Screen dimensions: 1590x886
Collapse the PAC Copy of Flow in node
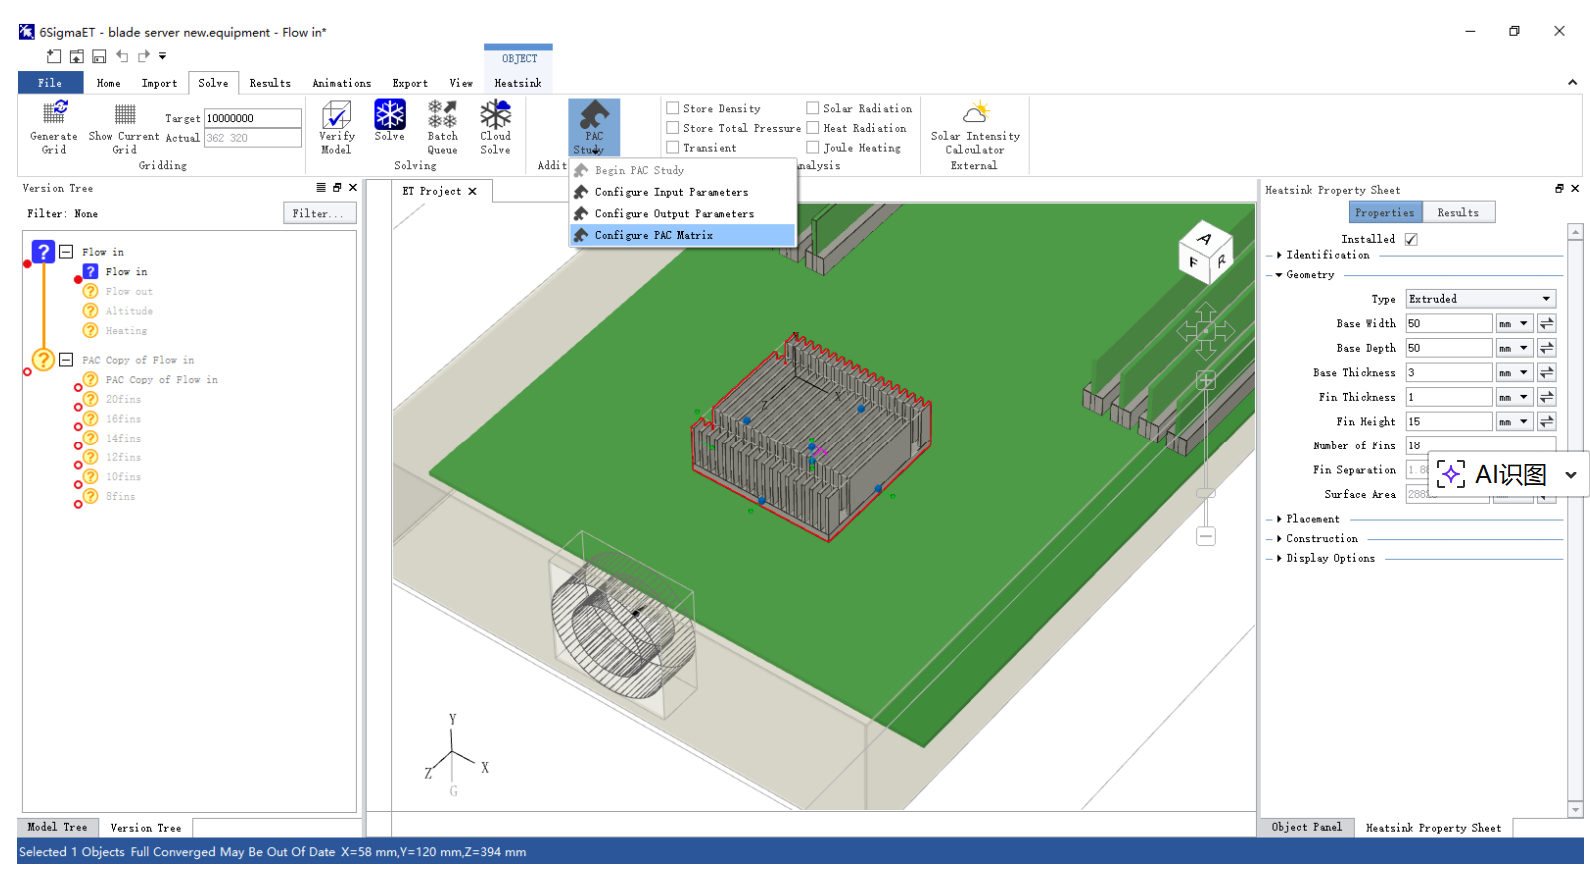tap(66, 360)
